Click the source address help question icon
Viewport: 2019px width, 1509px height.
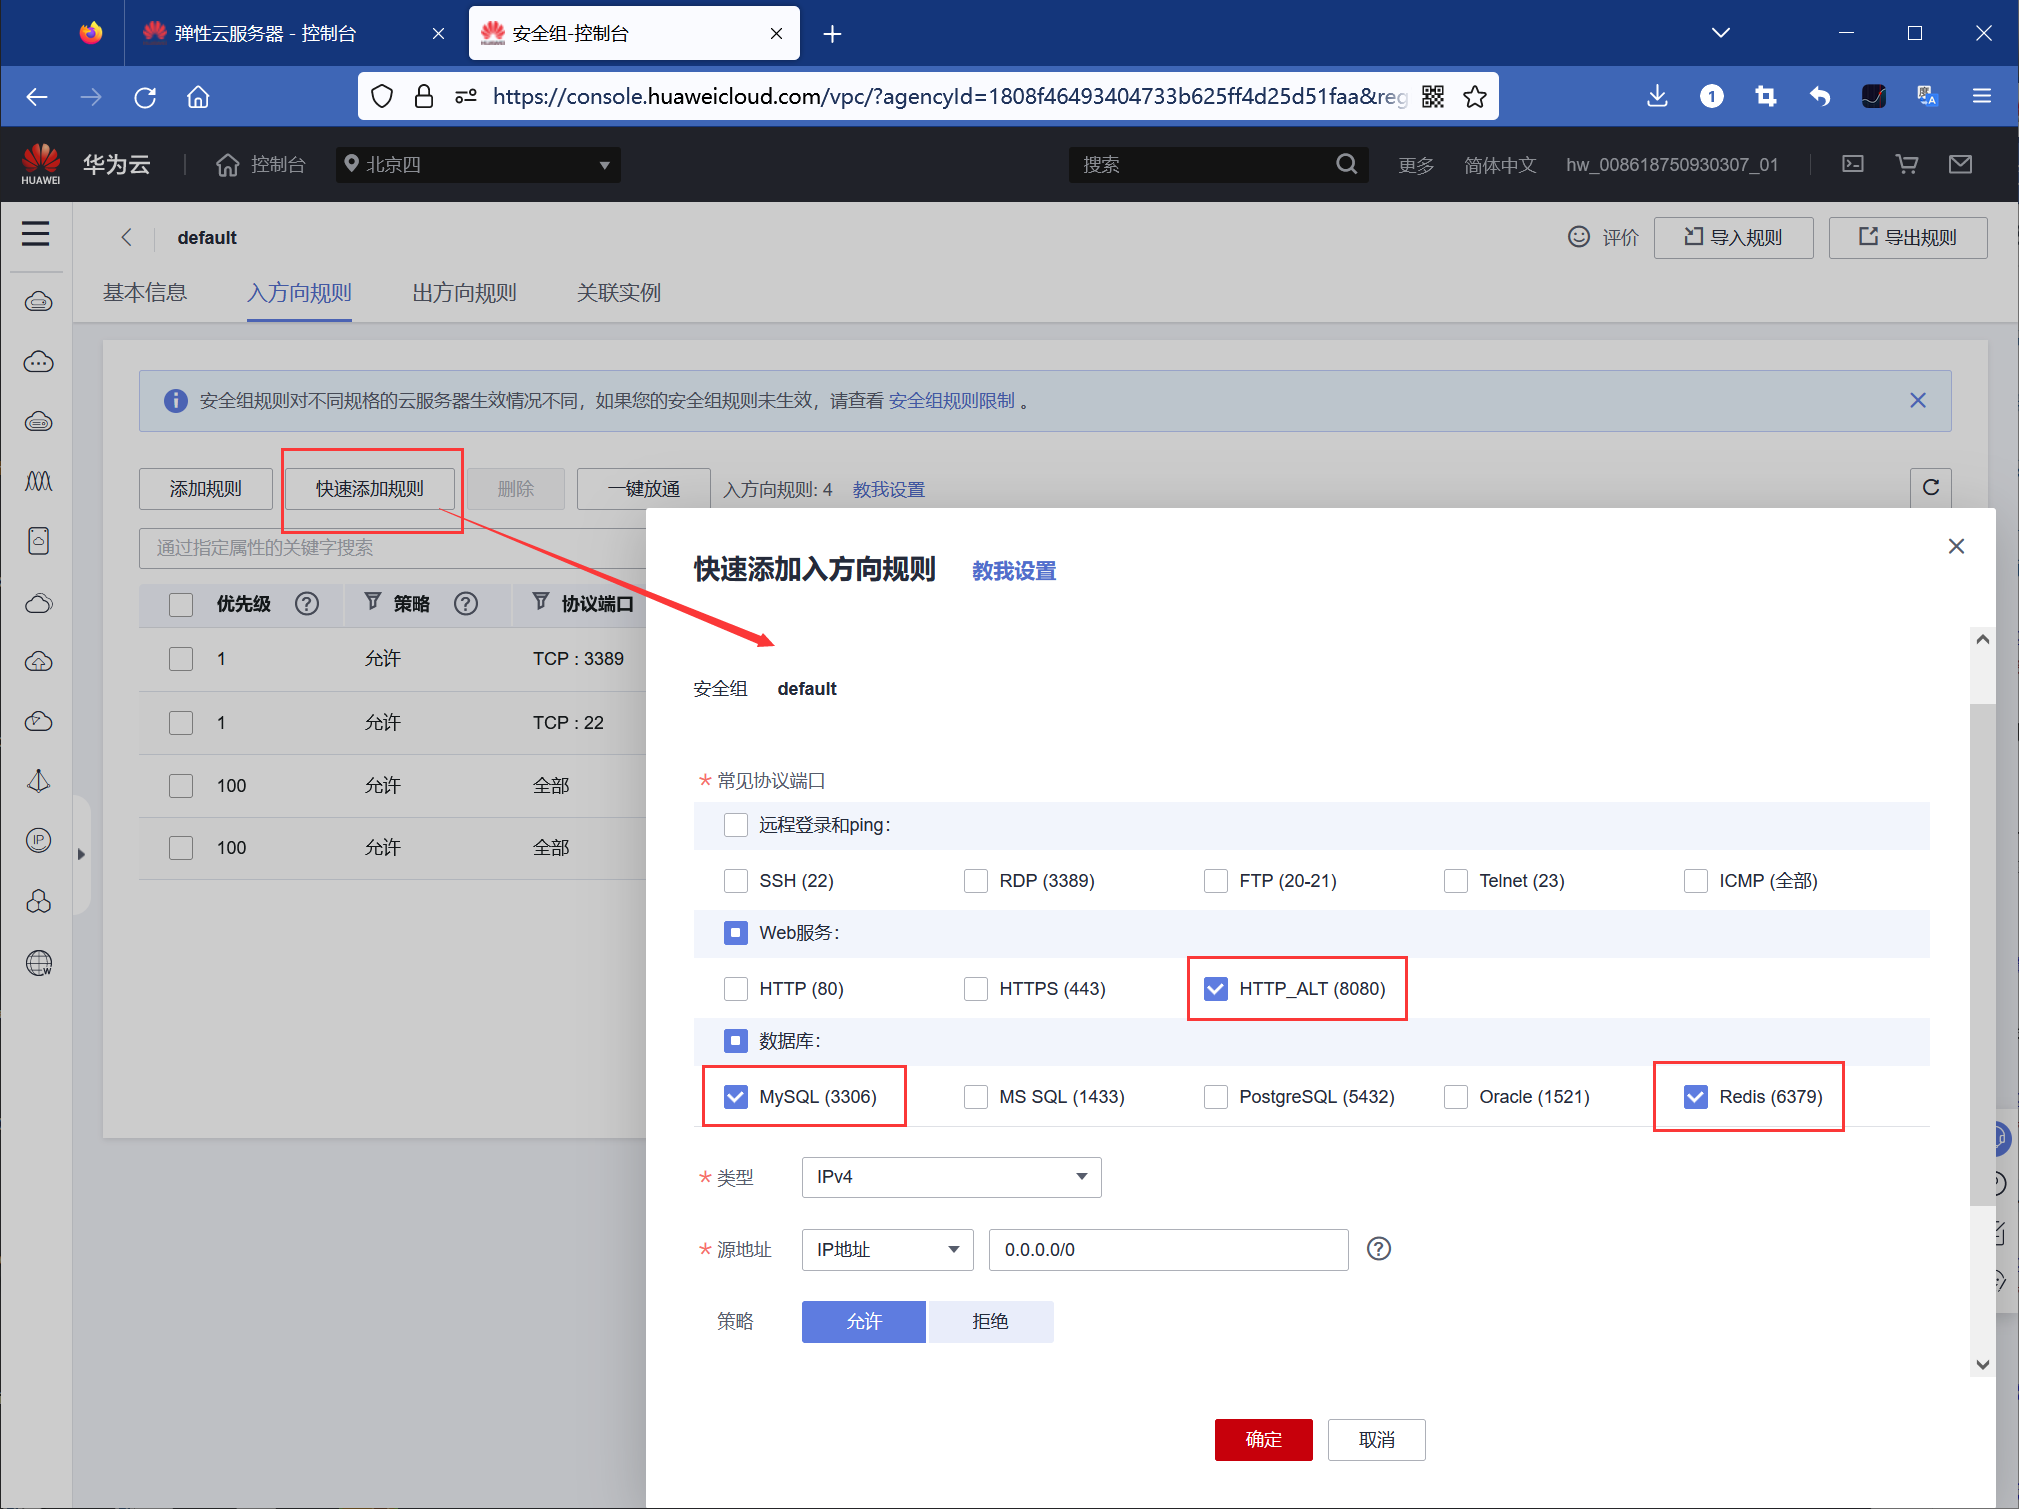[1378, 1249]
